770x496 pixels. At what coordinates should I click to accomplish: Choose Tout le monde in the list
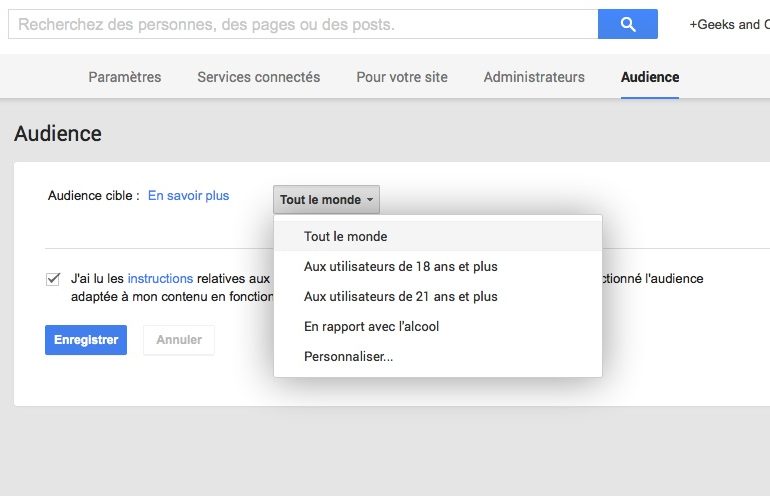point(345,237)
